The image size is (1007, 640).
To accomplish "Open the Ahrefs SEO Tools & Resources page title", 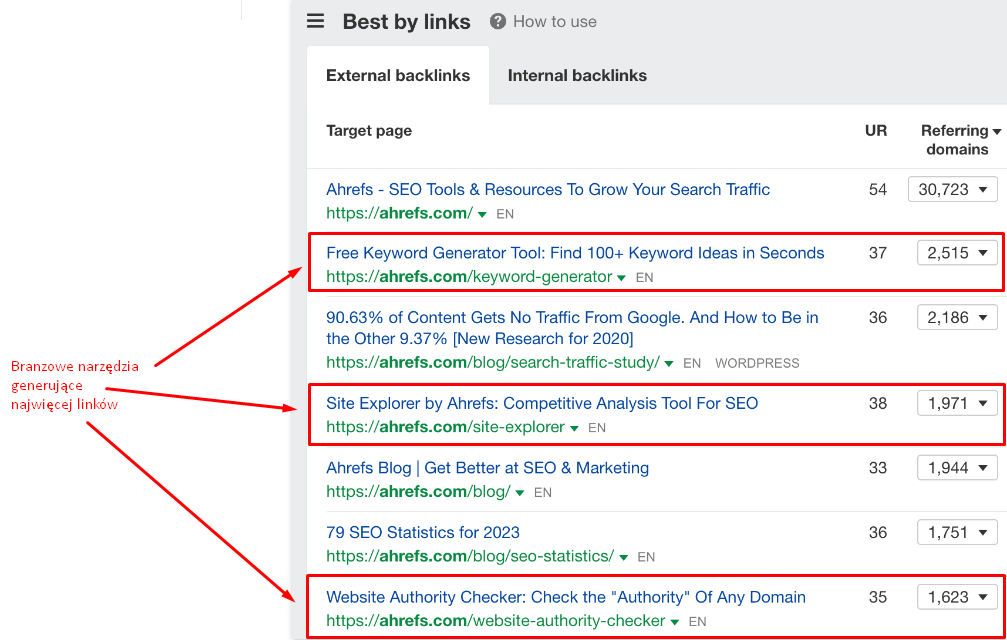I will pos(548,189).
